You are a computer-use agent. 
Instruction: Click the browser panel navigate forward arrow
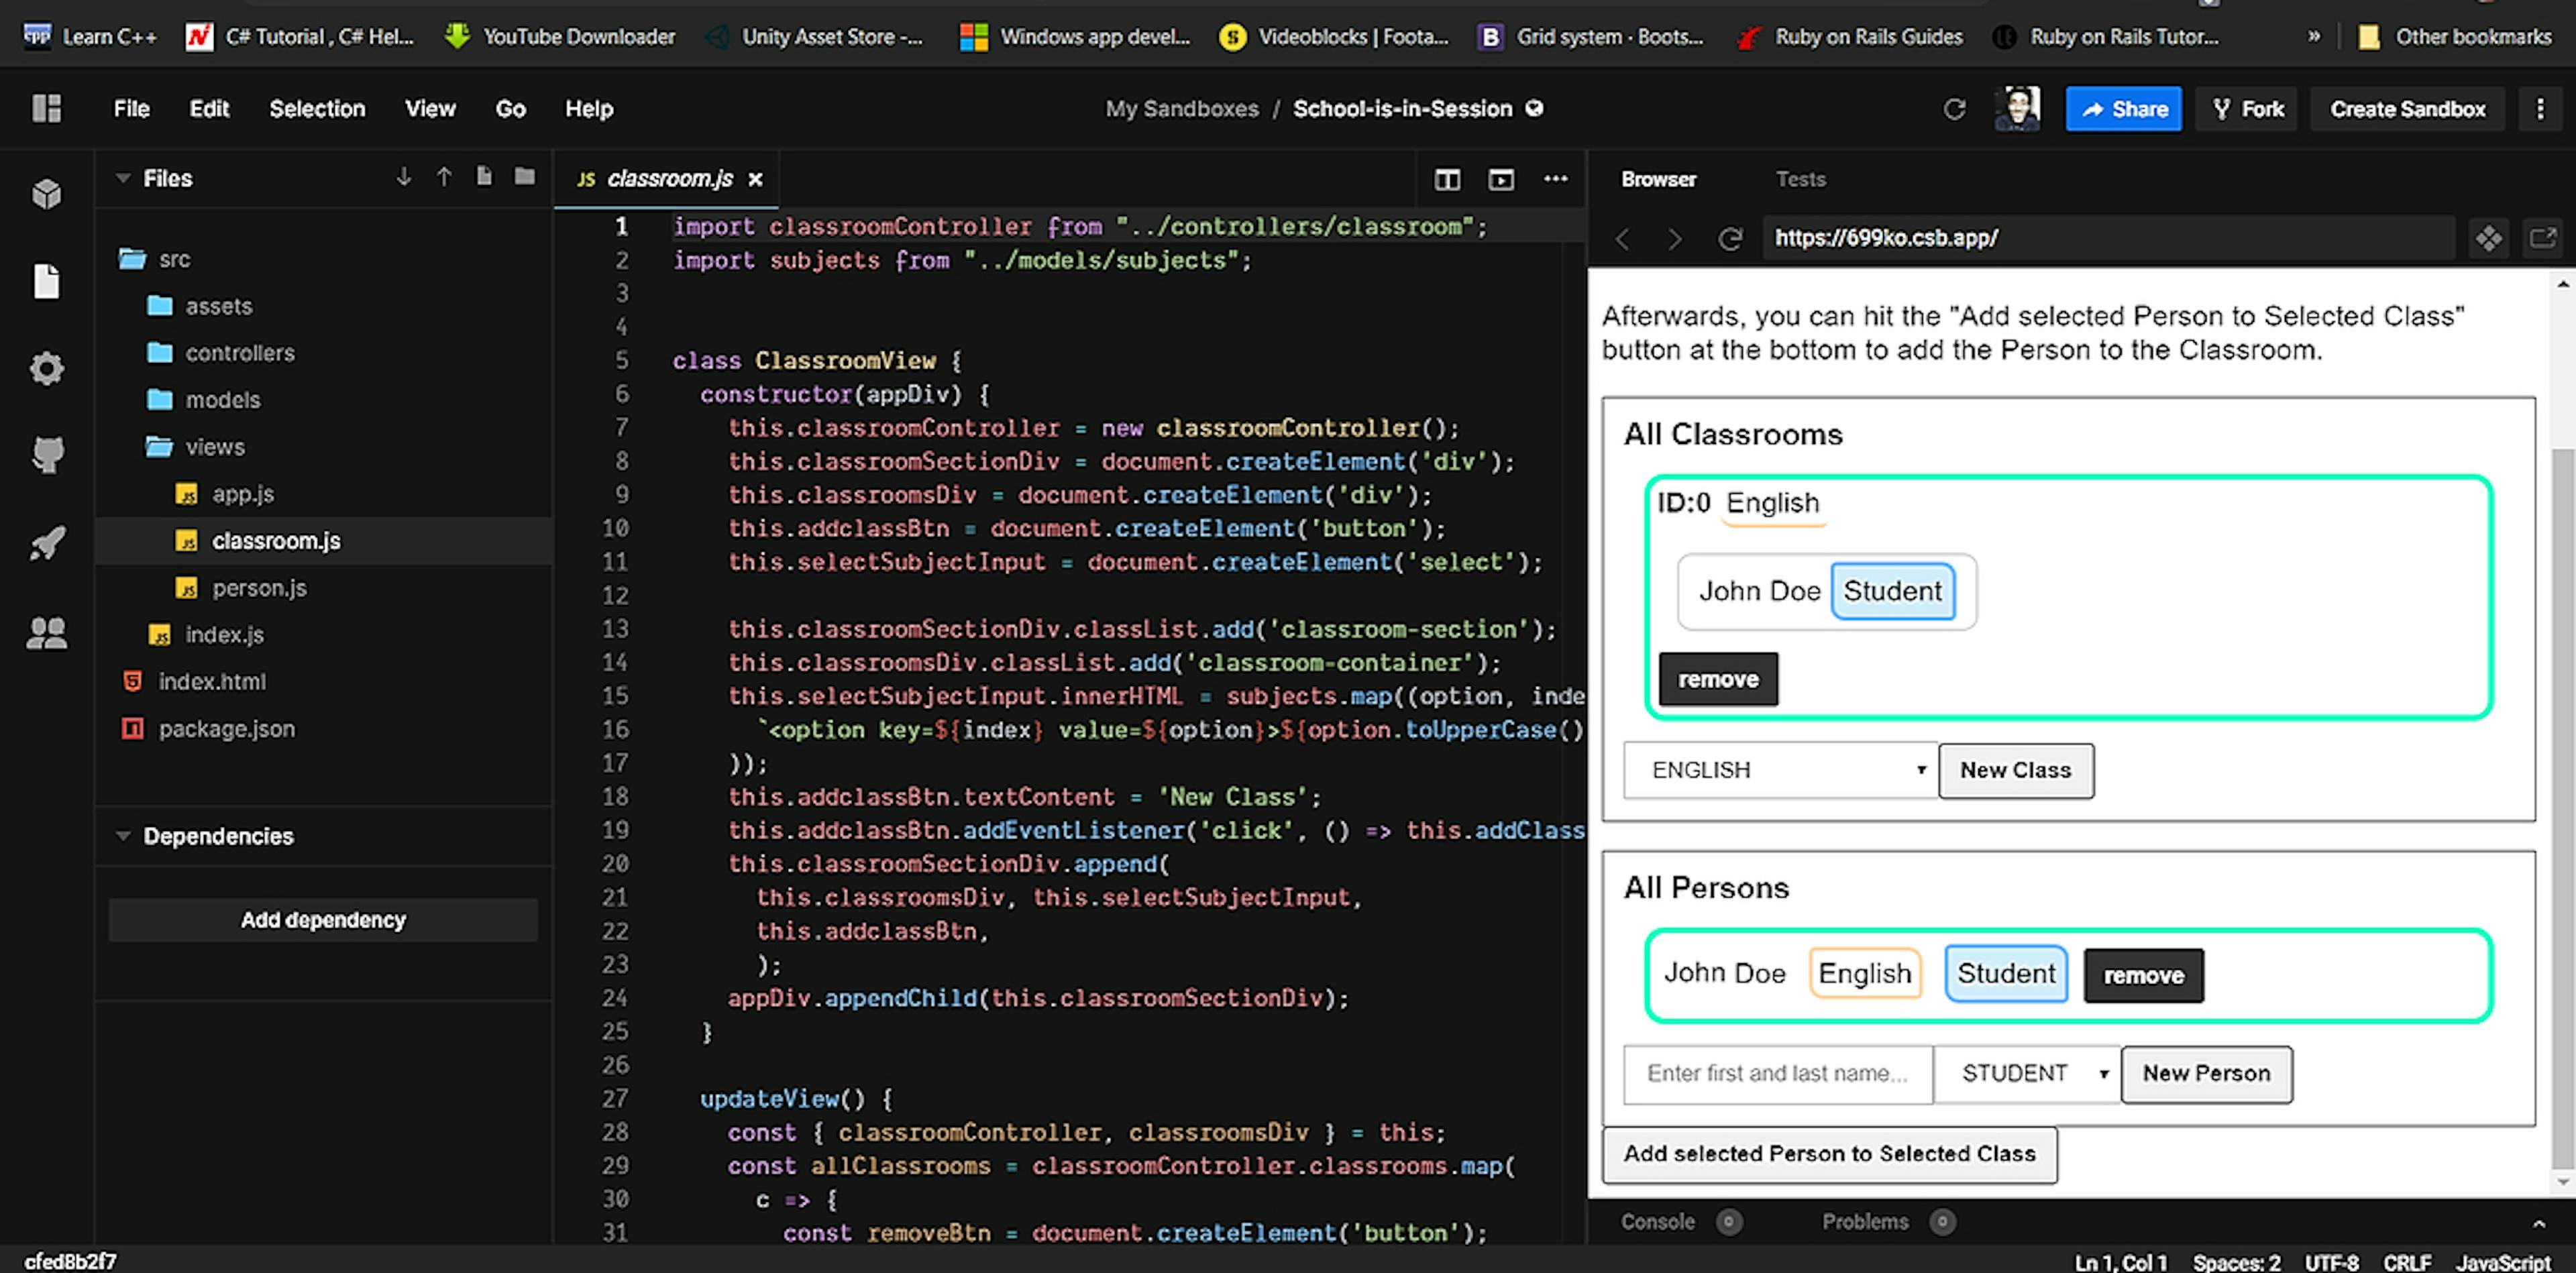point(1674,237)
